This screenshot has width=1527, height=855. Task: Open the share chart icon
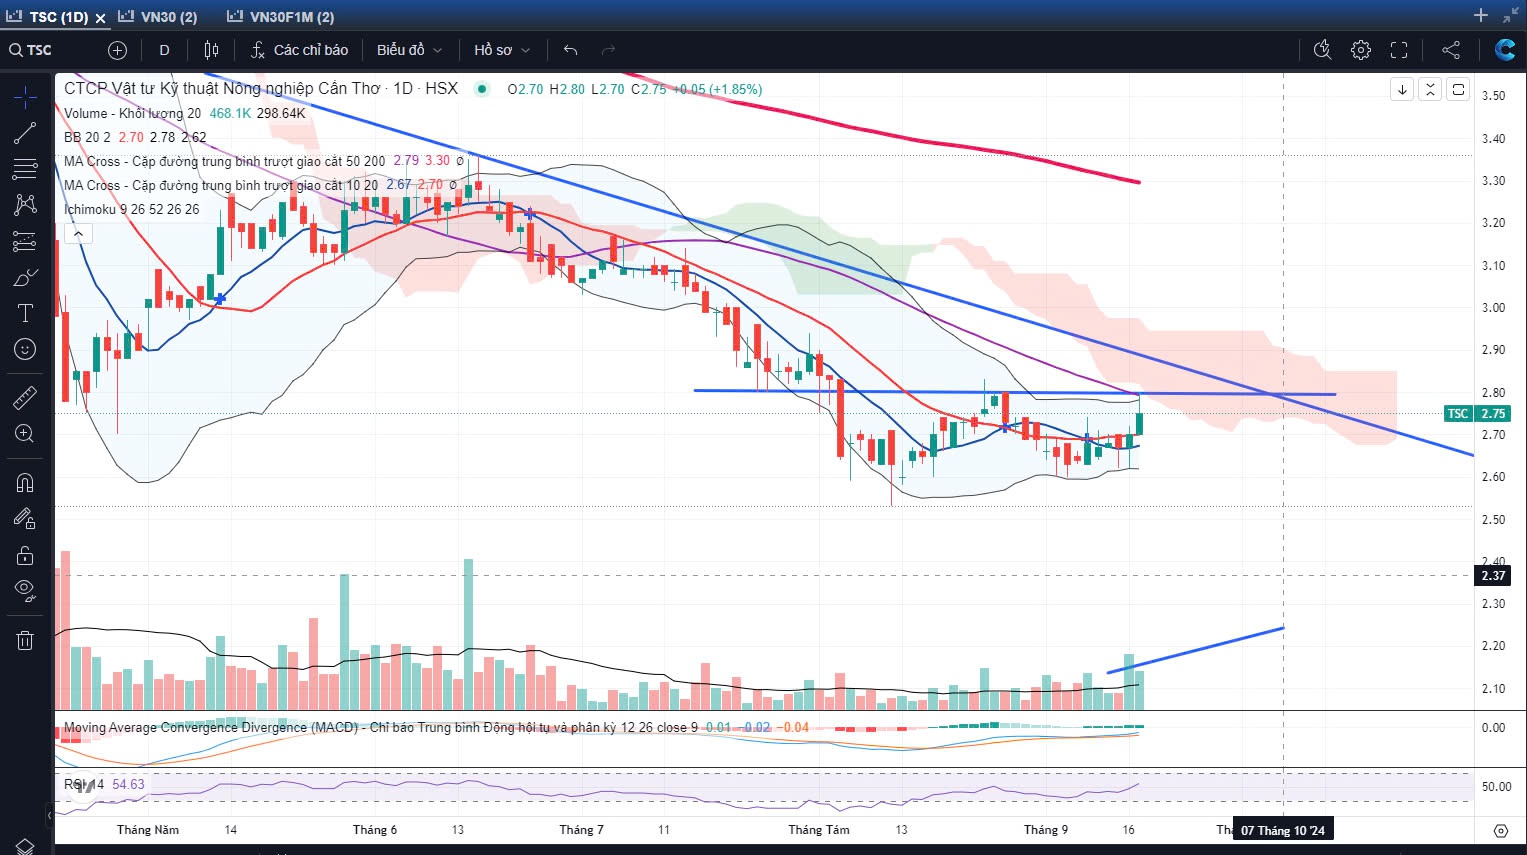click(x=1451, y=50)
